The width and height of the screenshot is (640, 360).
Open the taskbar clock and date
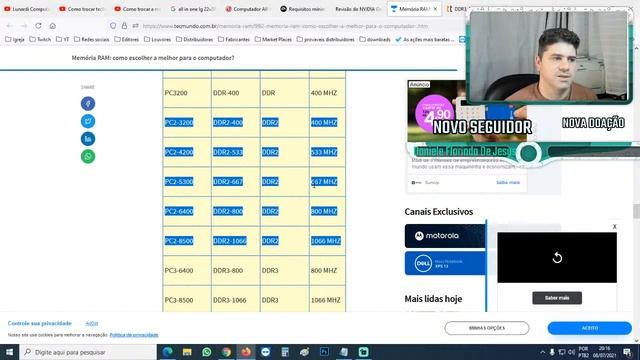coord(604,352)
